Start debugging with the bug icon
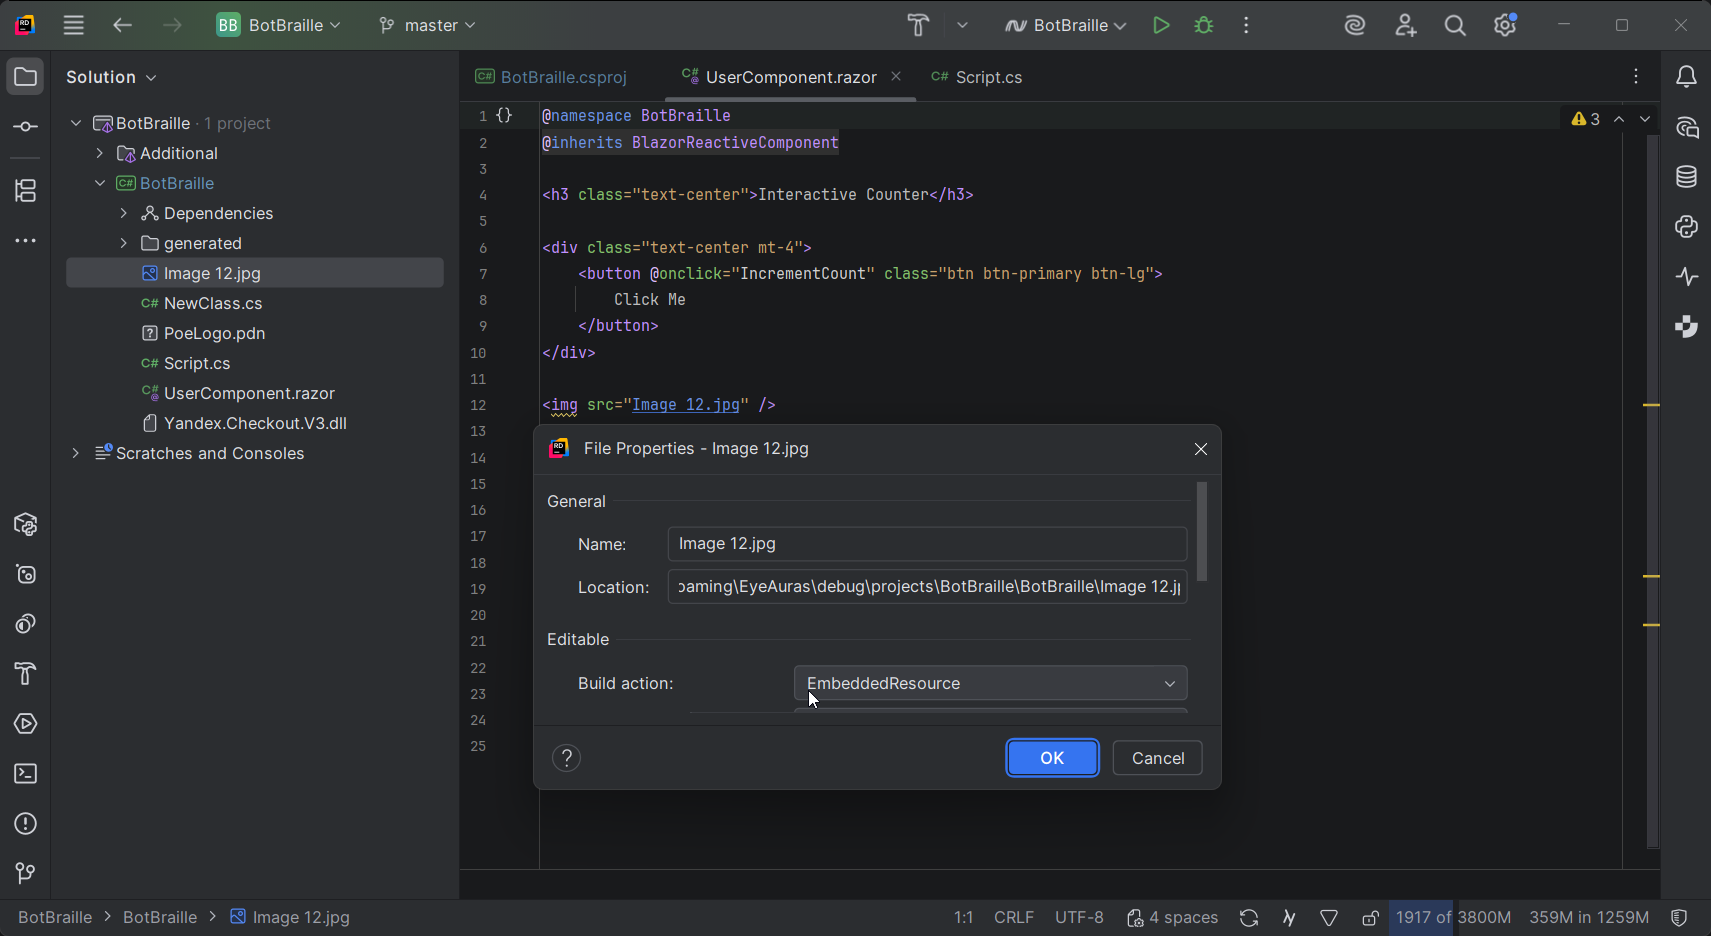 coord(1204,25)
